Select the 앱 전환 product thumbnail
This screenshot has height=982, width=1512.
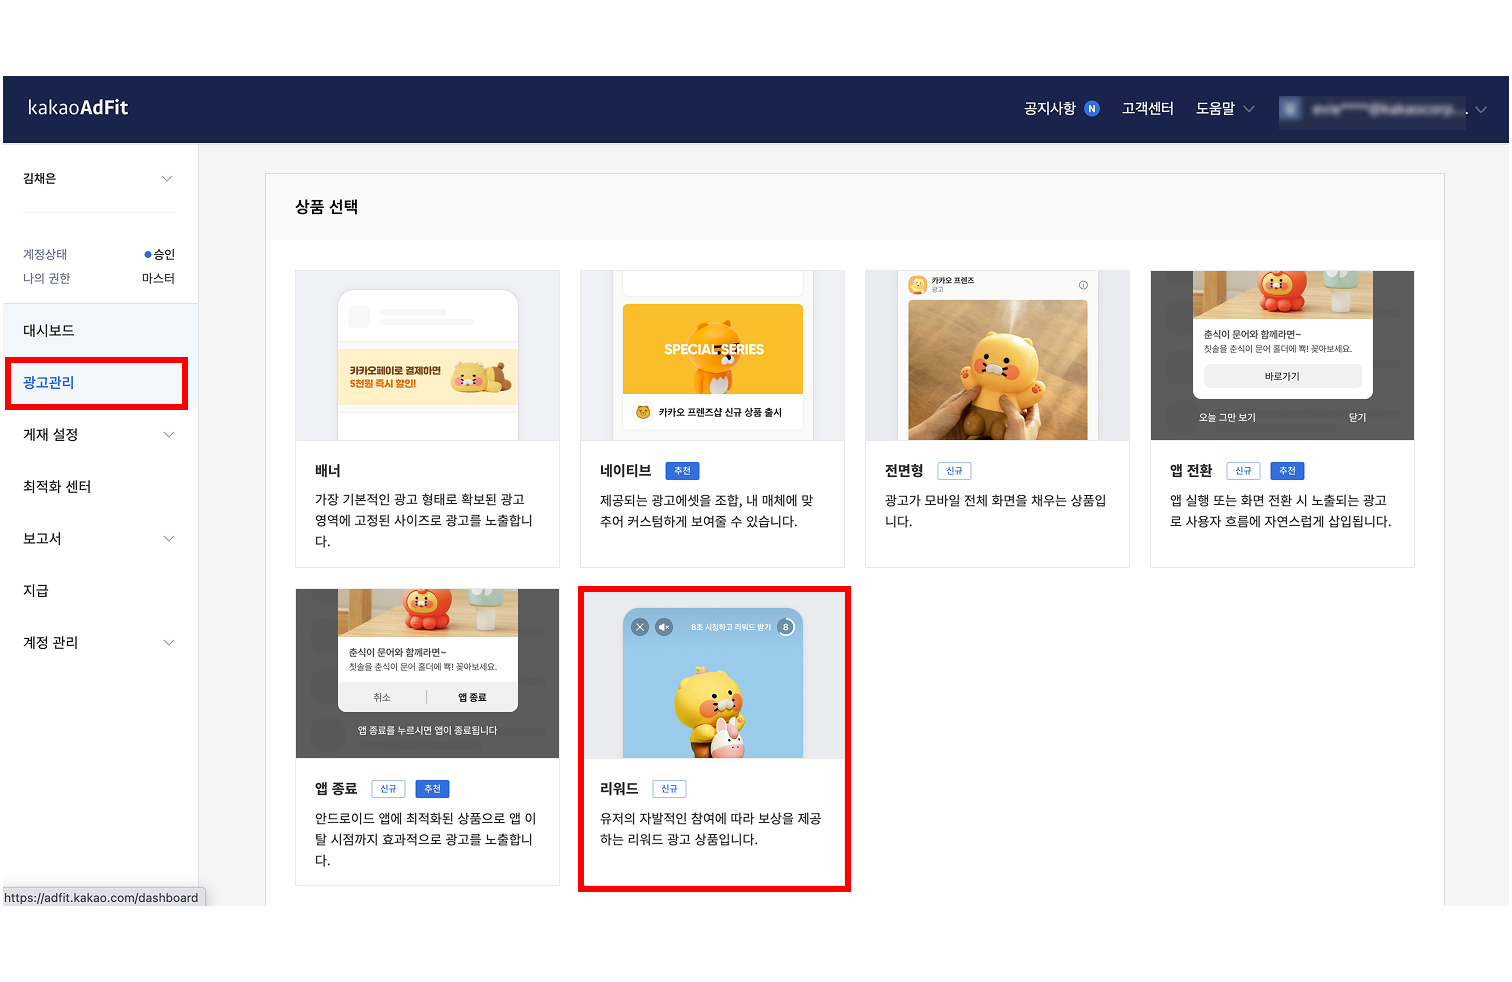[1282, 355]
